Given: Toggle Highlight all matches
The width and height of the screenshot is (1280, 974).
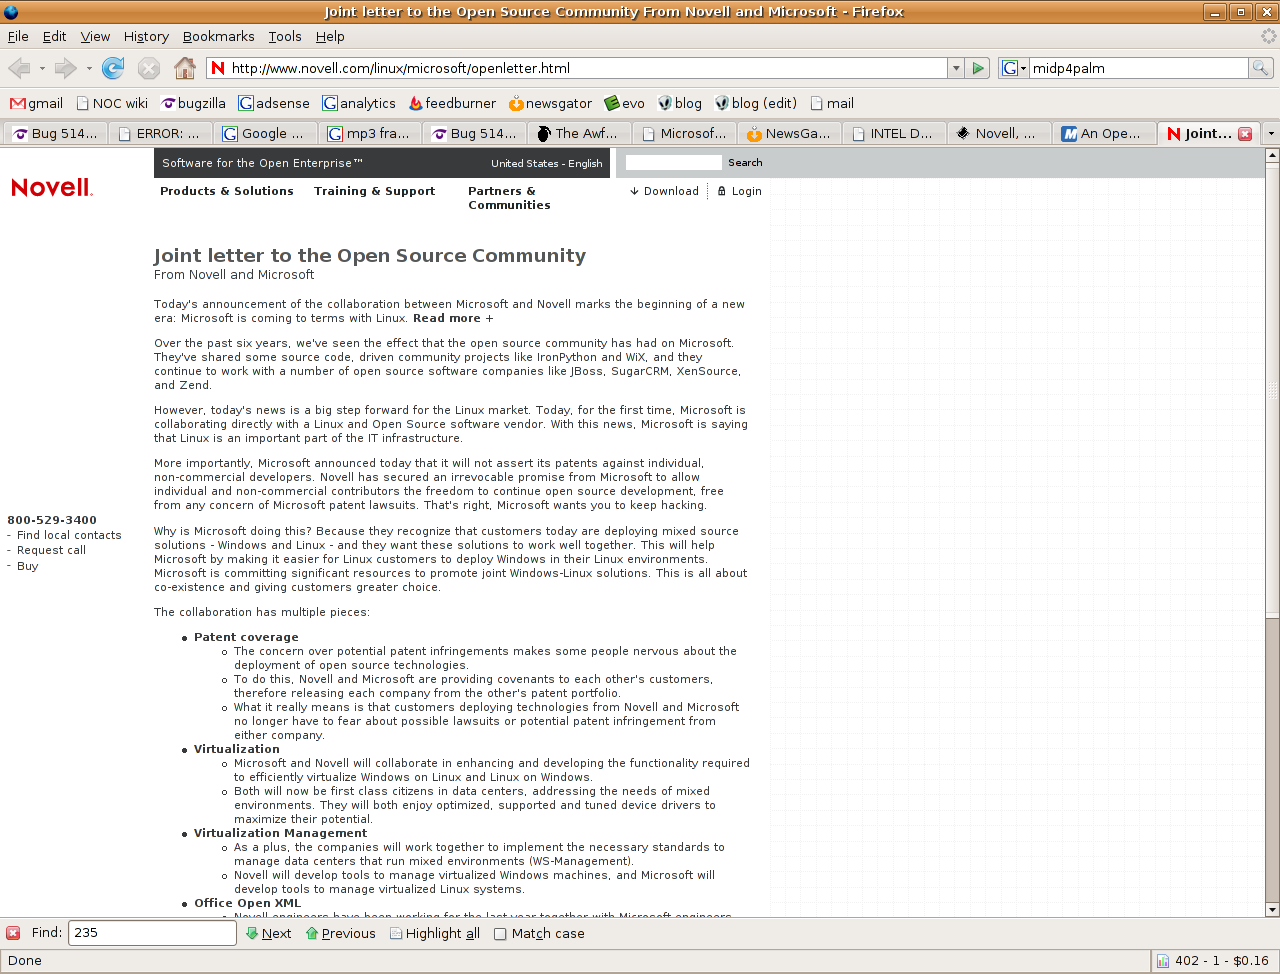Looking at the screenshot, I should point(435,933).
